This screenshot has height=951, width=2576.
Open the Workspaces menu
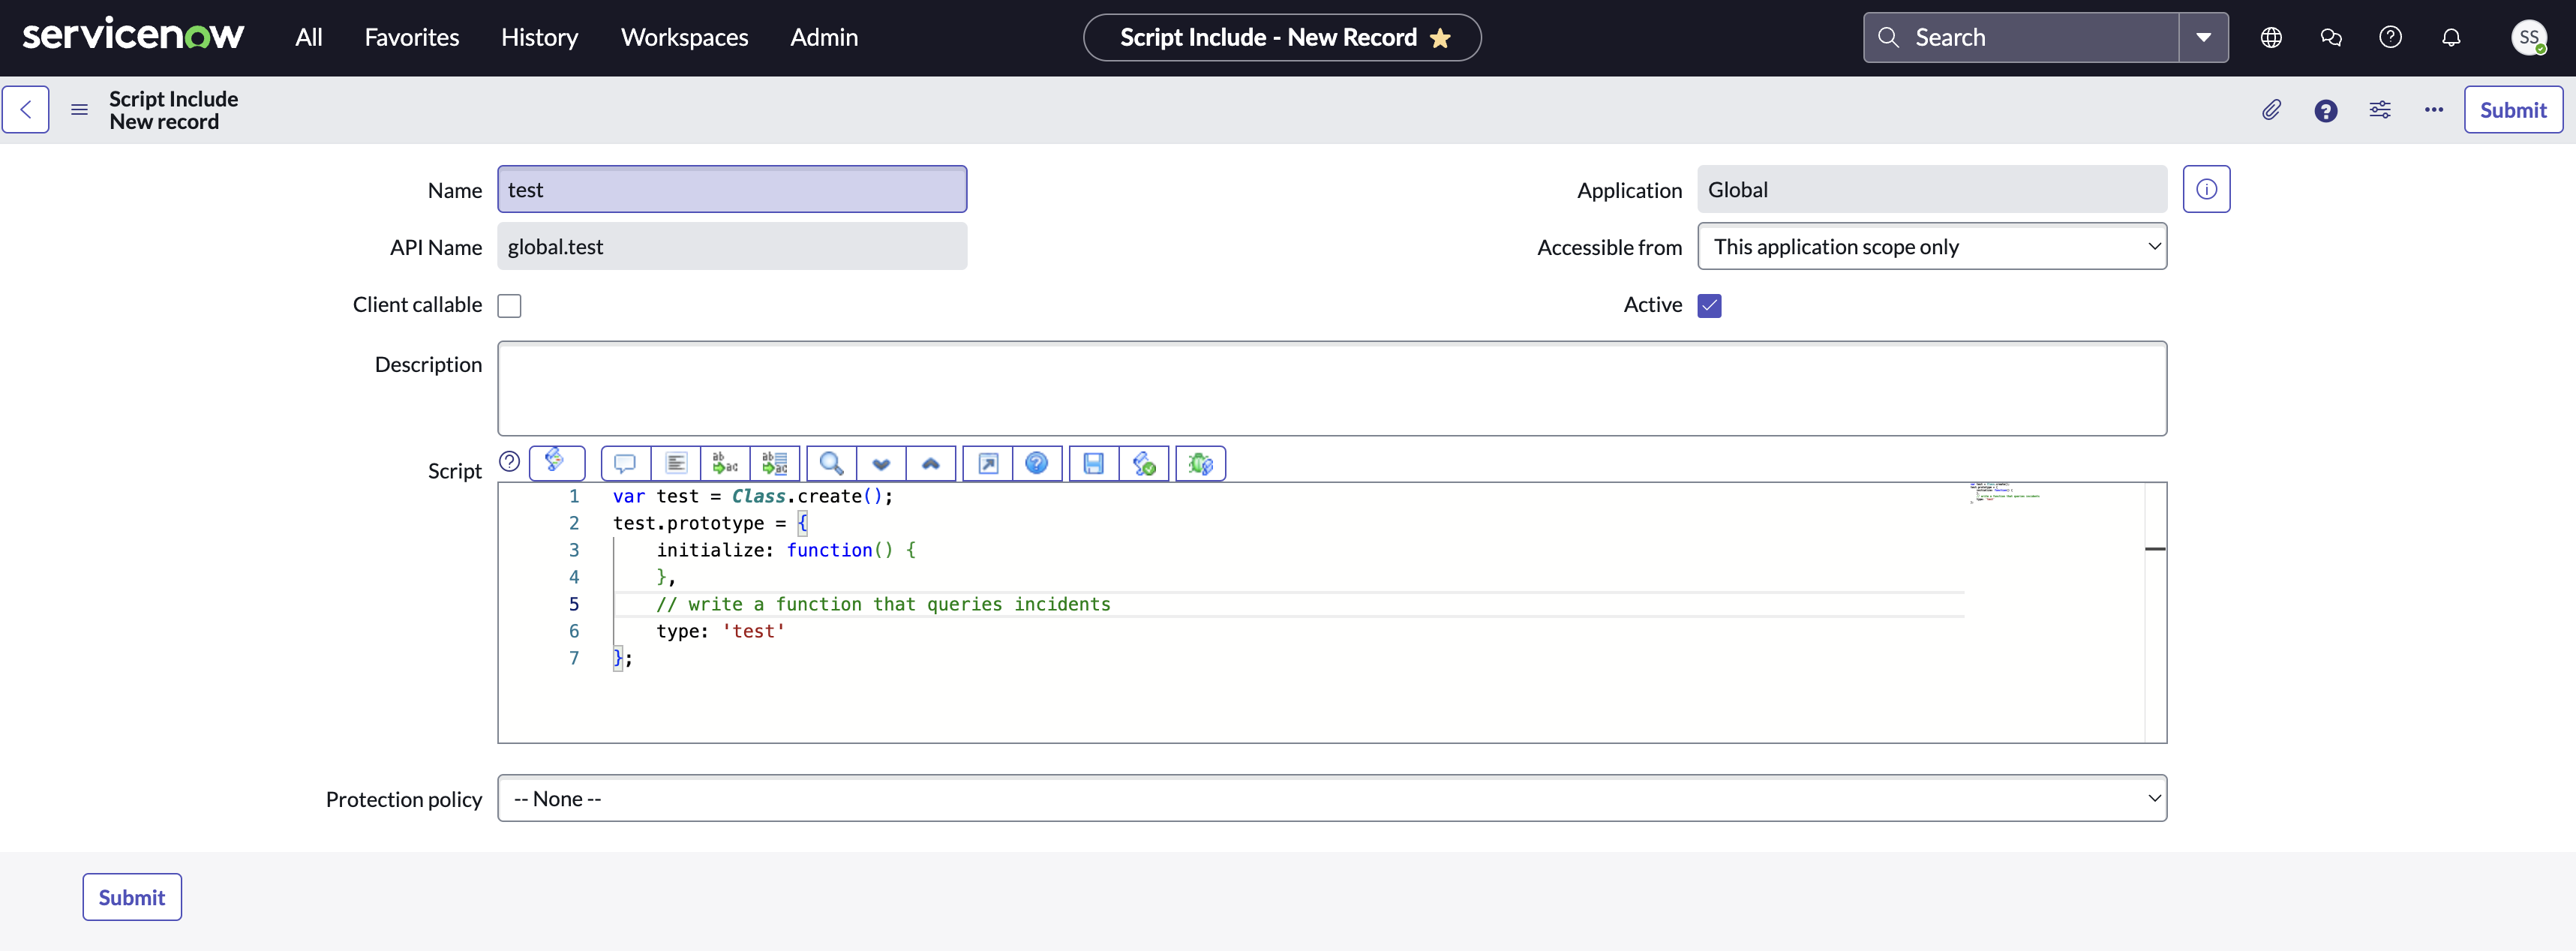(684, 38)
